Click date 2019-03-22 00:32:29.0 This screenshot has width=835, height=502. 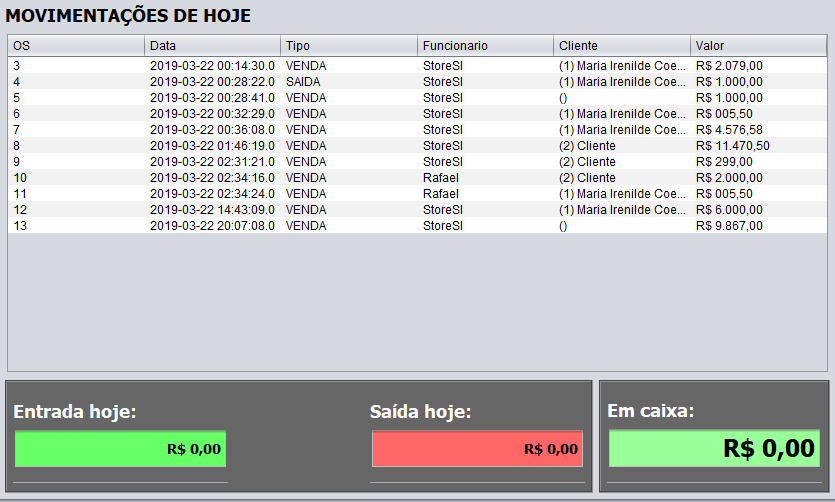(x=212, y=113)
